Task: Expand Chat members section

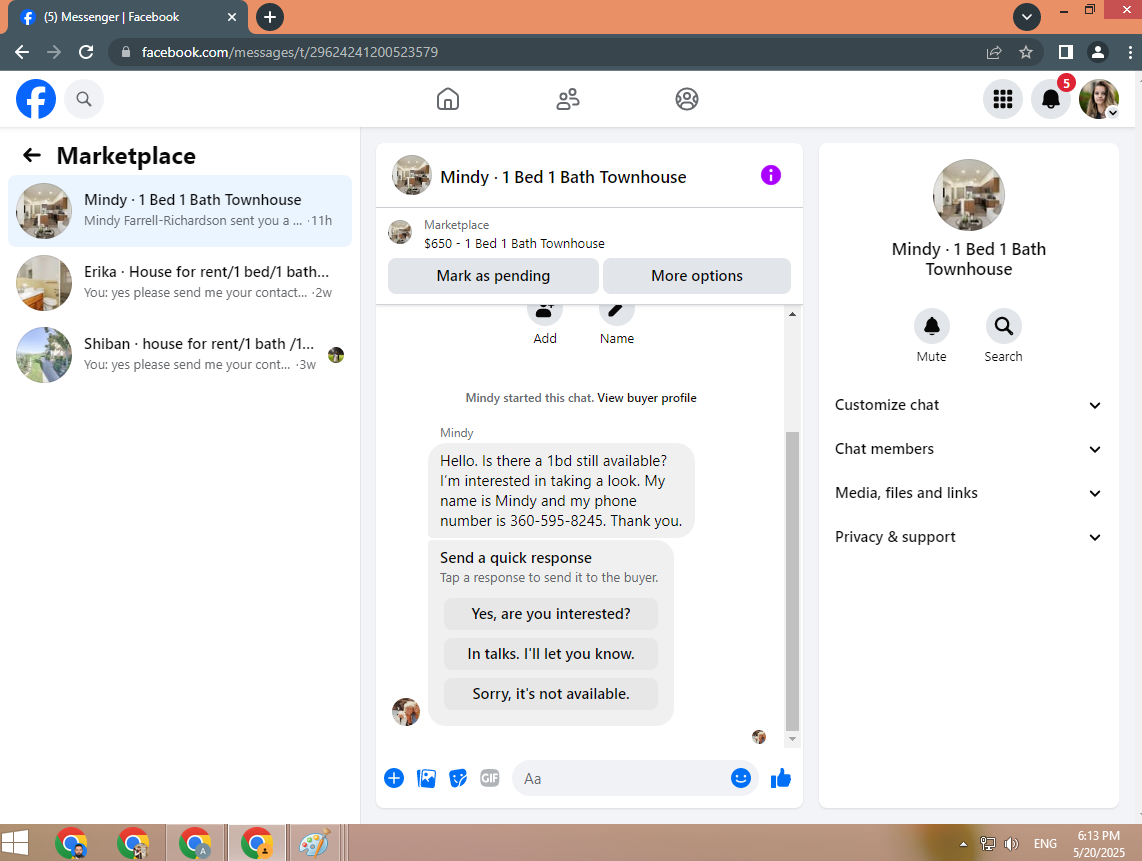Action: click(968, 449)
